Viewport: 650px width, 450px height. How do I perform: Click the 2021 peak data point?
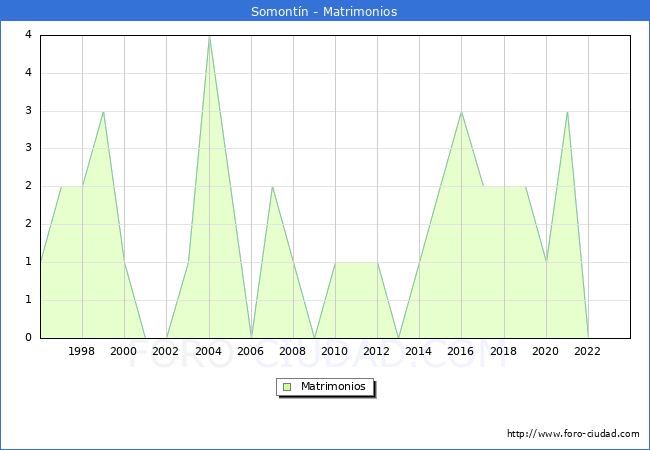(567, 111)
